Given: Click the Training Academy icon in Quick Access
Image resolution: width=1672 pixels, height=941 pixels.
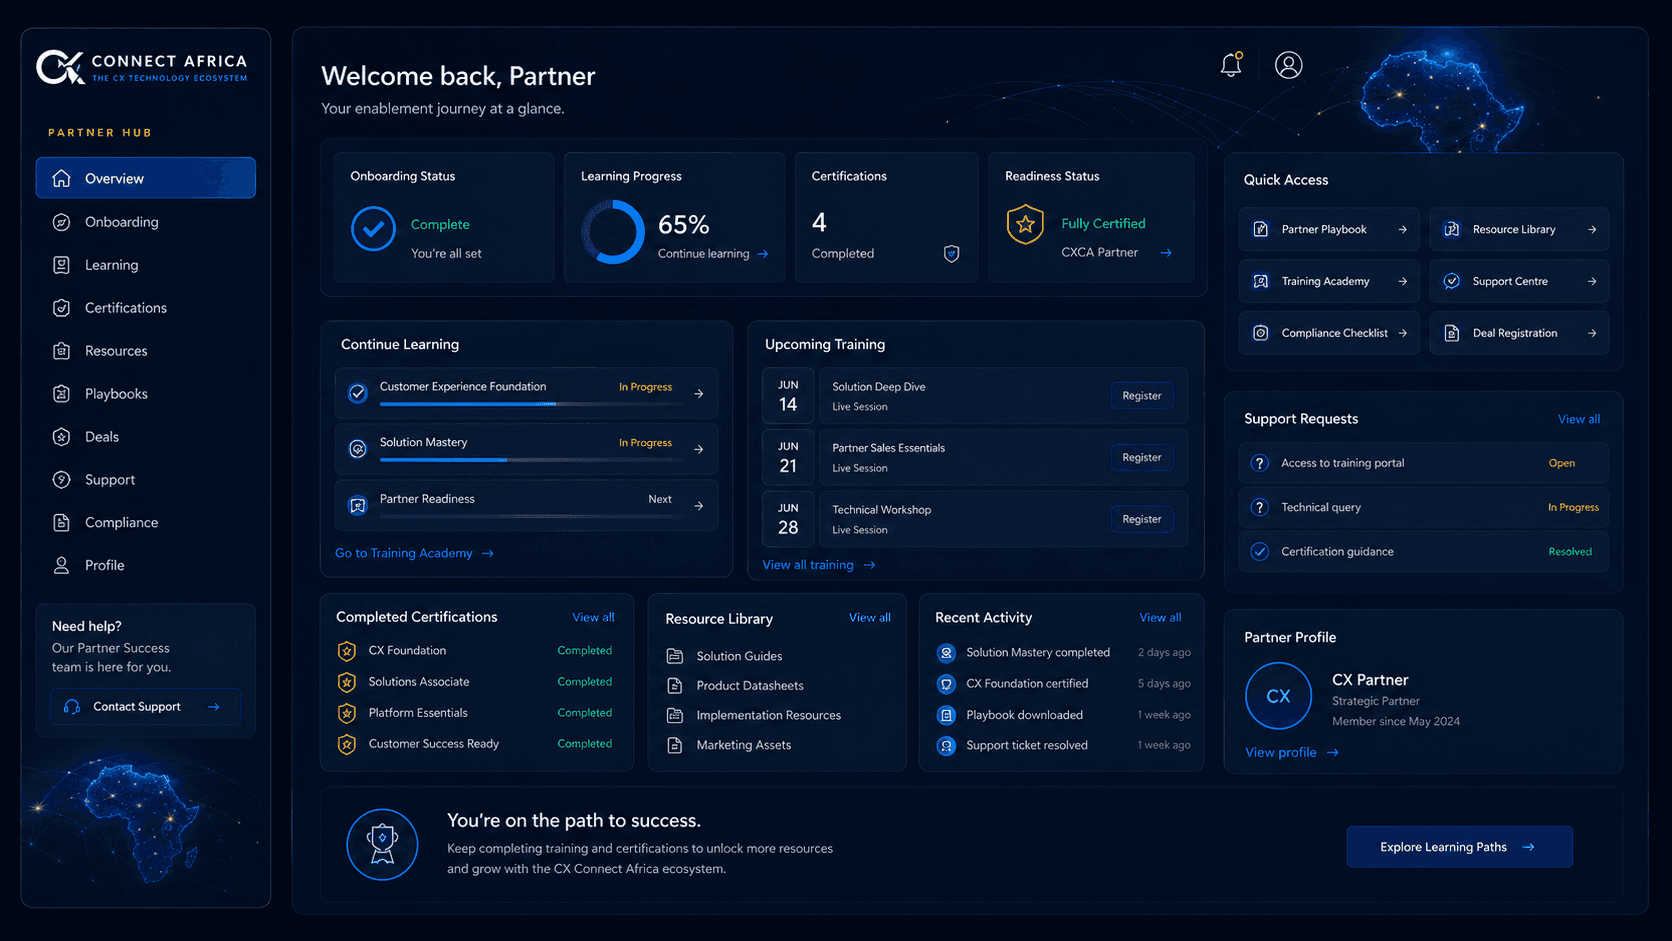Looking at the screenshot, I should 1260,282.
